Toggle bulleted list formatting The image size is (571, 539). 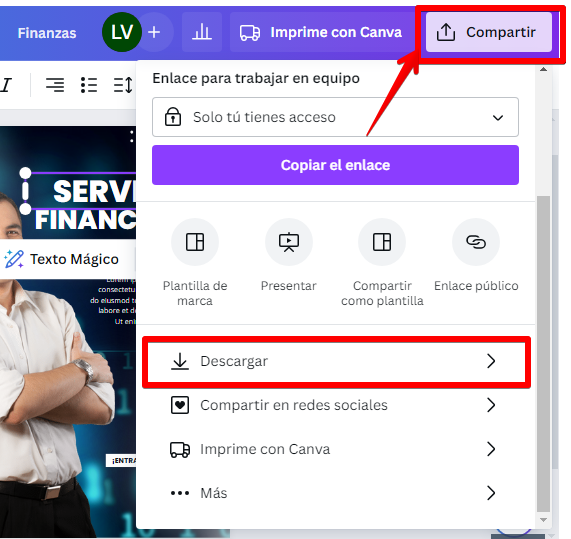coord(89,85)
